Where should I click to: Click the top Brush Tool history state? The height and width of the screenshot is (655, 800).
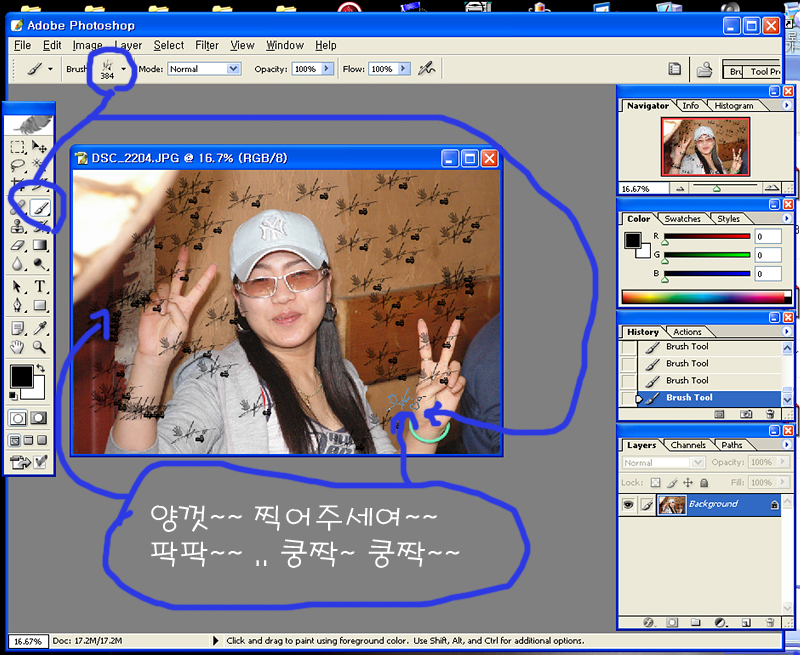tap(687, 347)
